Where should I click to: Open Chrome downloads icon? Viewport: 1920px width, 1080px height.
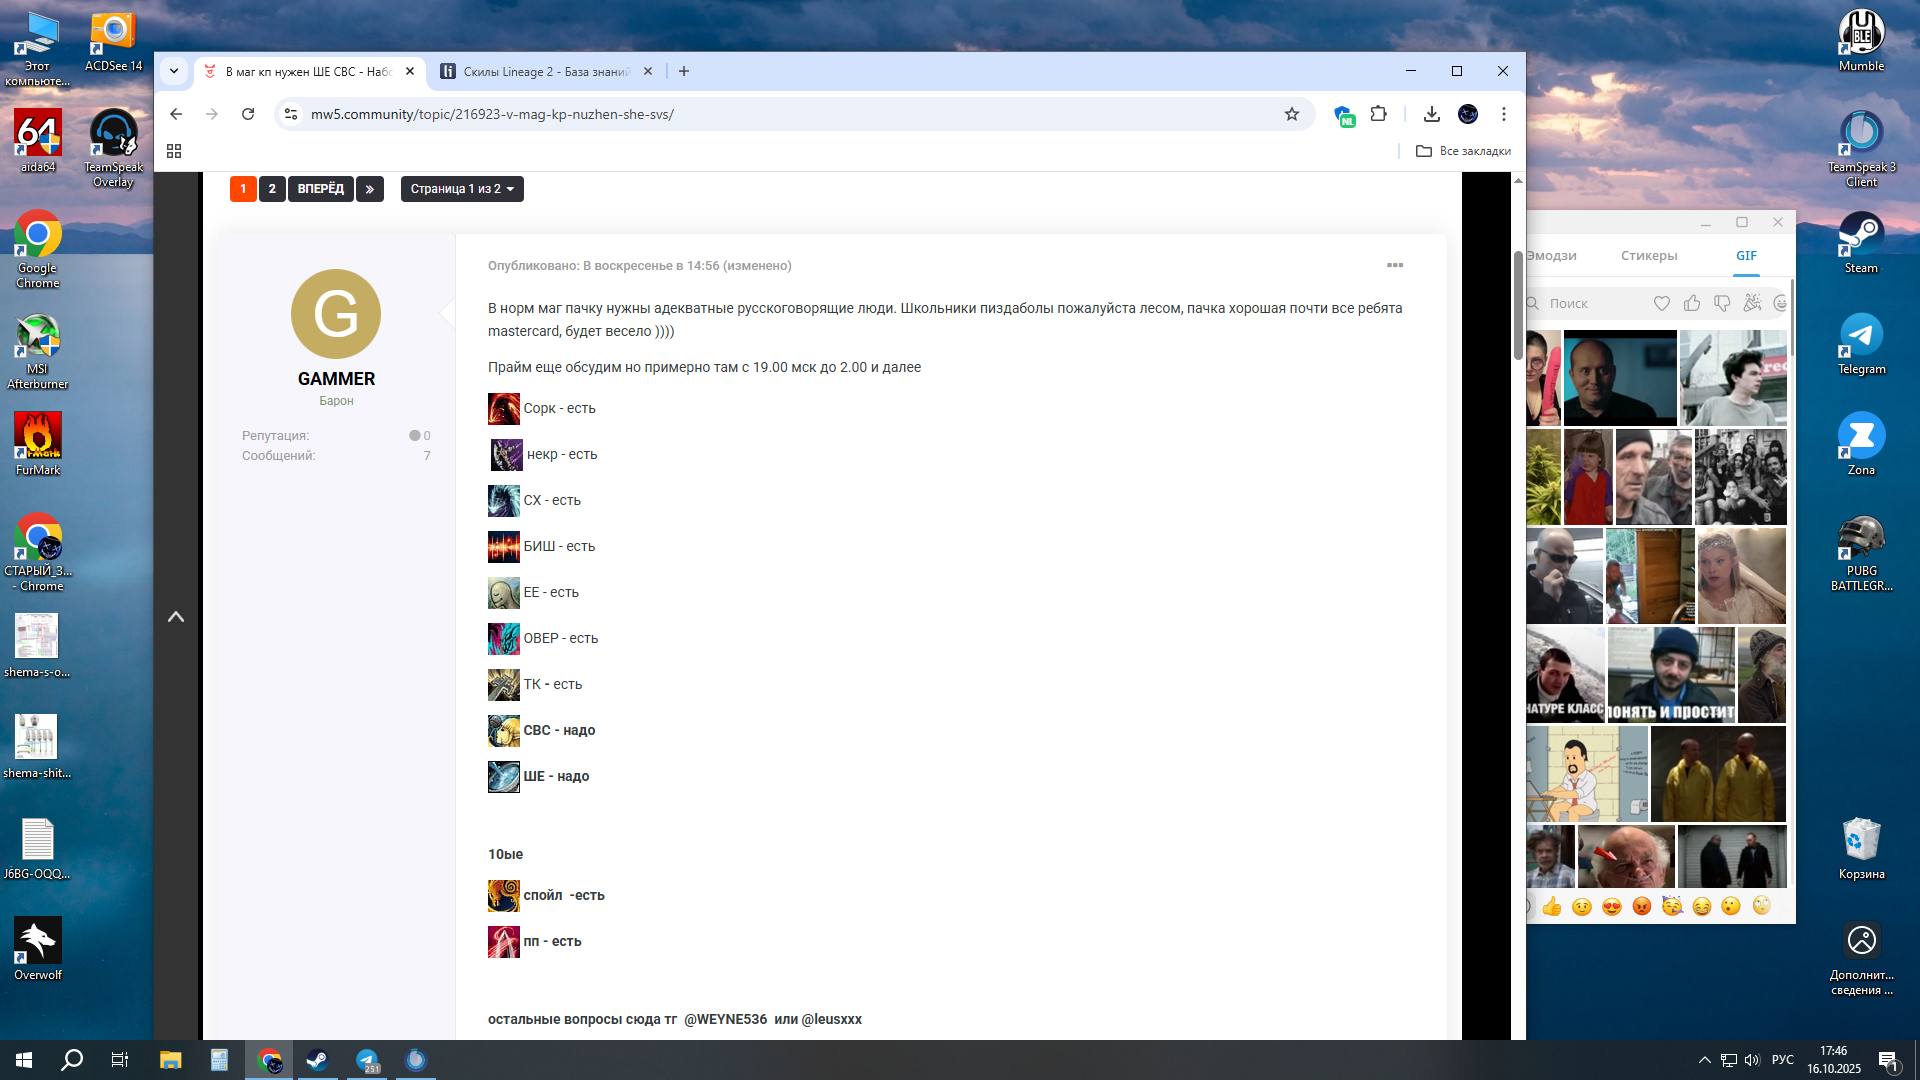[1431, 114]
